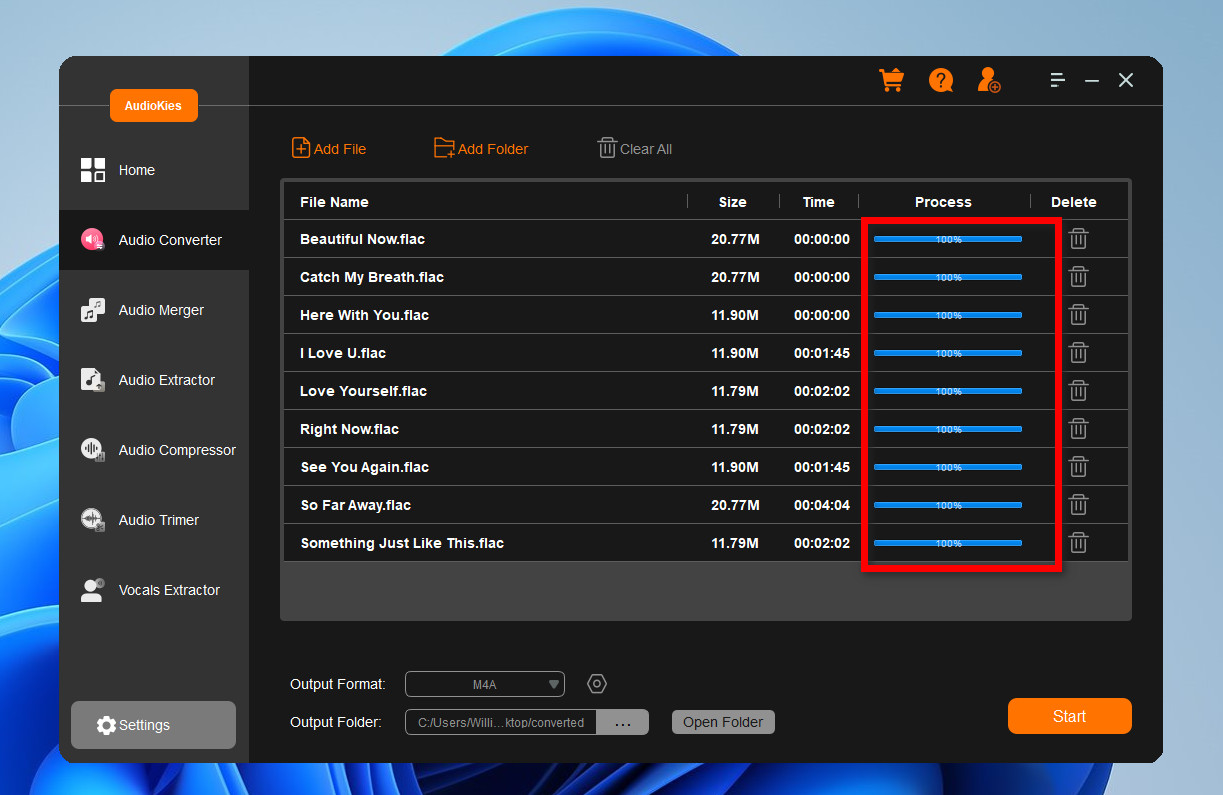Click the Add Folder button
The height and width of the screenshot is (795, 1223).
click(481, 148)
